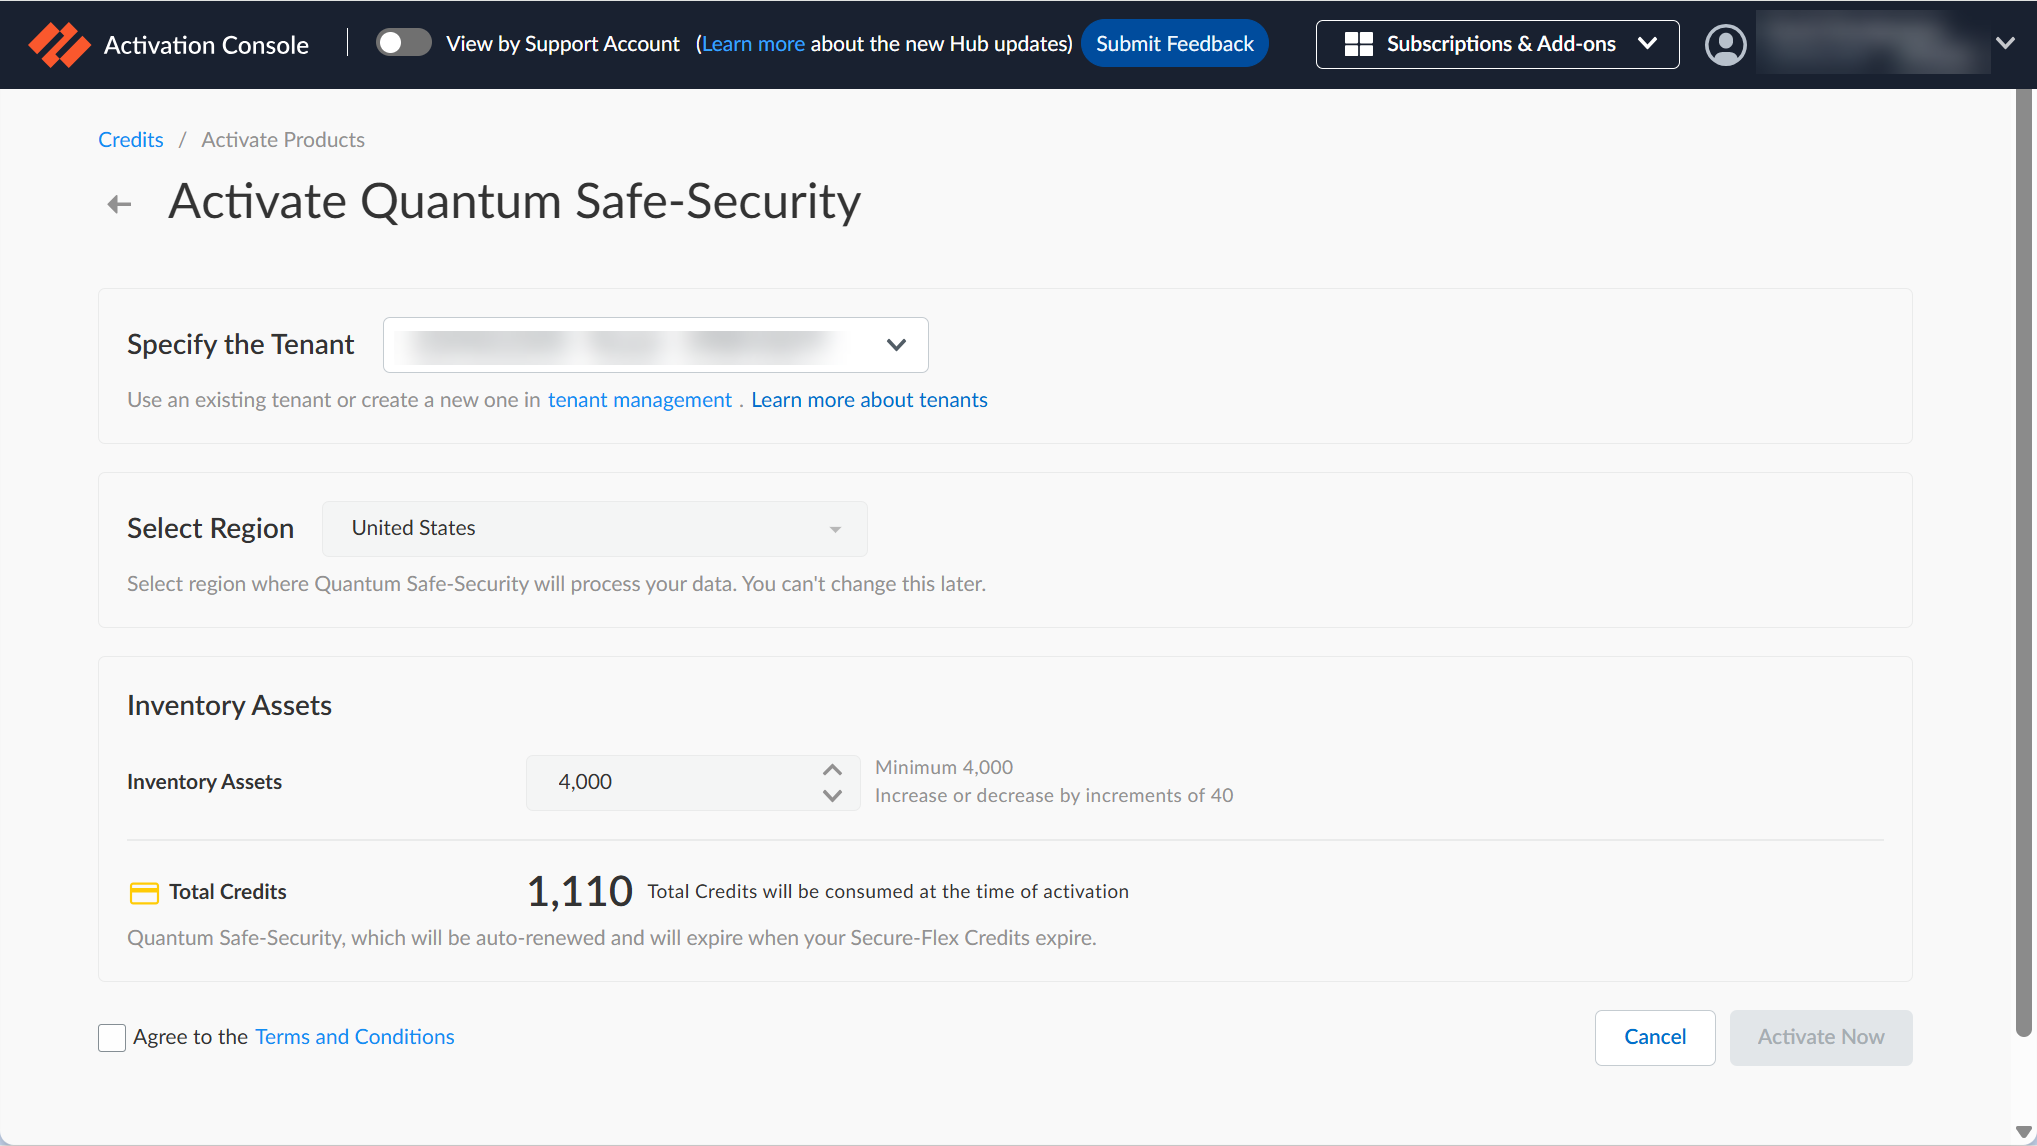Go back using the left arrow icon
Viewport: 2037px width, 1146px height.
[x=119, y=204]
